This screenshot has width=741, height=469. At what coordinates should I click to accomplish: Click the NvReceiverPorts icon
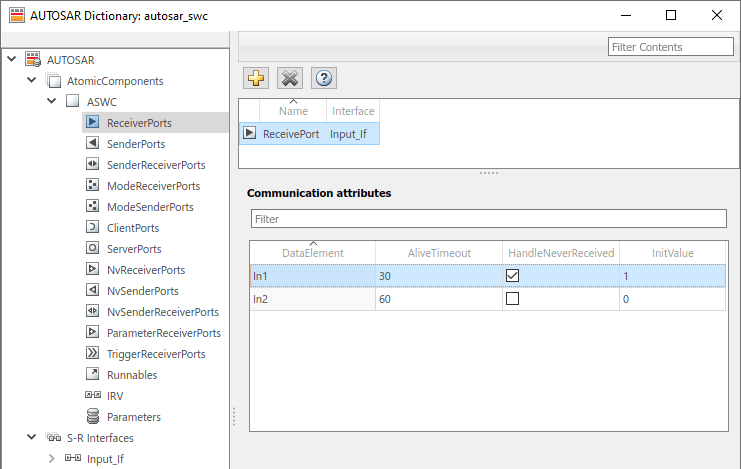click(x=93, y=269)
